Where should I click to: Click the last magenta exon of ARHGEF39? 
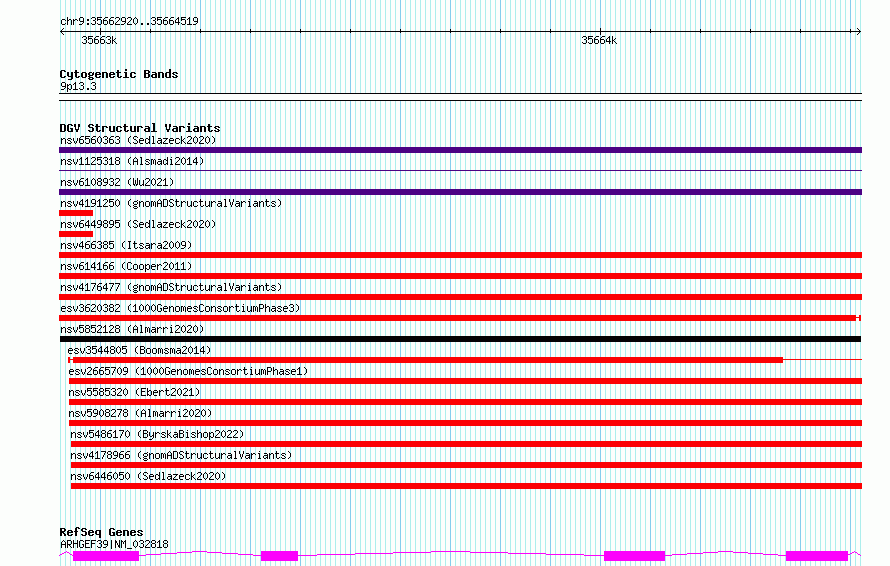[x=817, y=556]
